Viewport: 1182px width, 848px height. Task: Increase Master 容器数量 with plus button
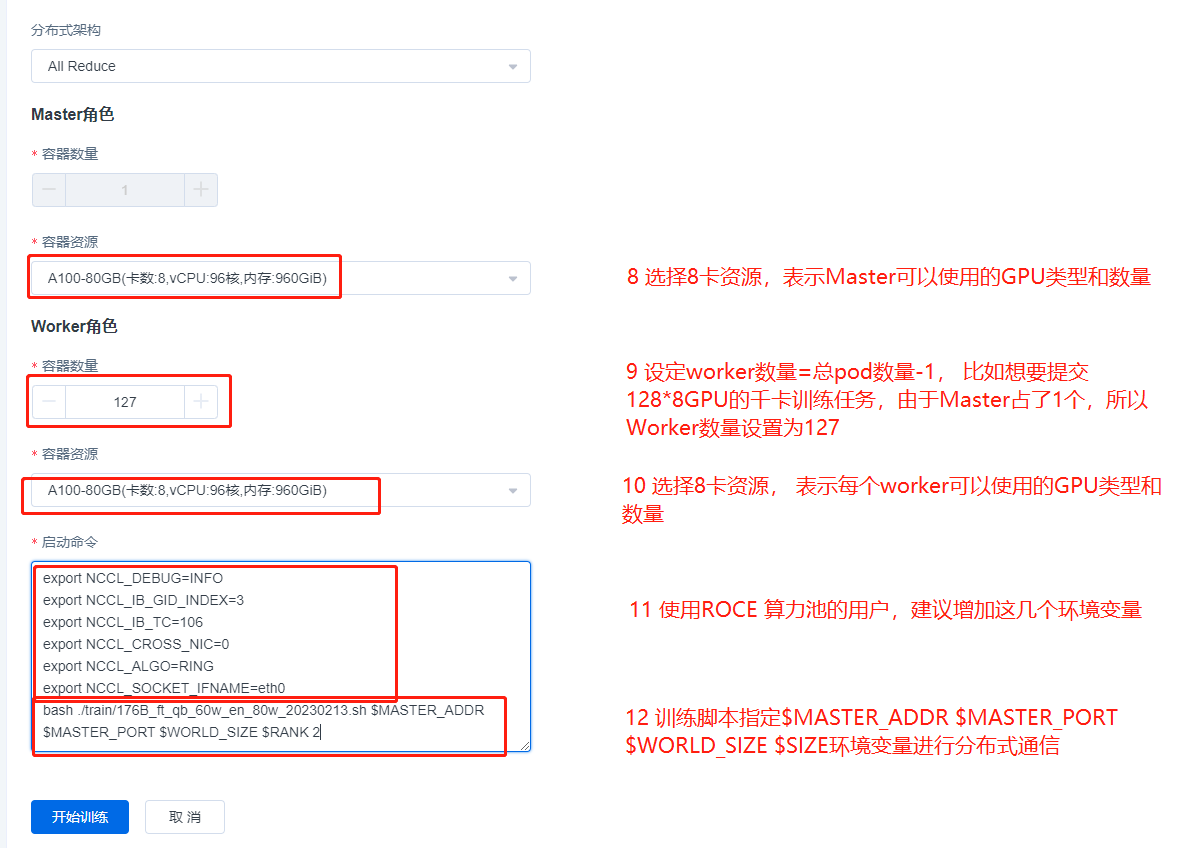click(201, 190)
